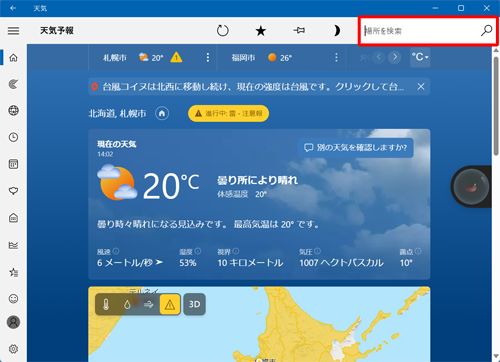Screen dimensions: 500x362
Task: Click 別の天気を確認しますか? feedback button
Action: (x=356, y=148)
